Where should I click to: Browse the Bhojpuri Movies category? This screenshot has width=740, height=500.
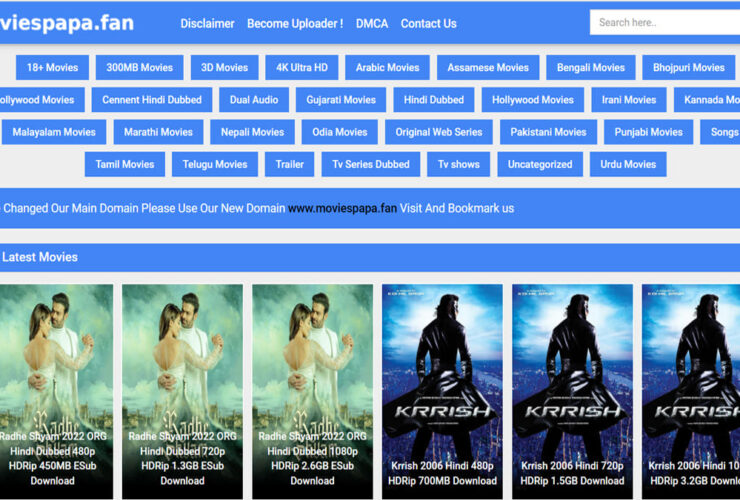tap(689, 68)
